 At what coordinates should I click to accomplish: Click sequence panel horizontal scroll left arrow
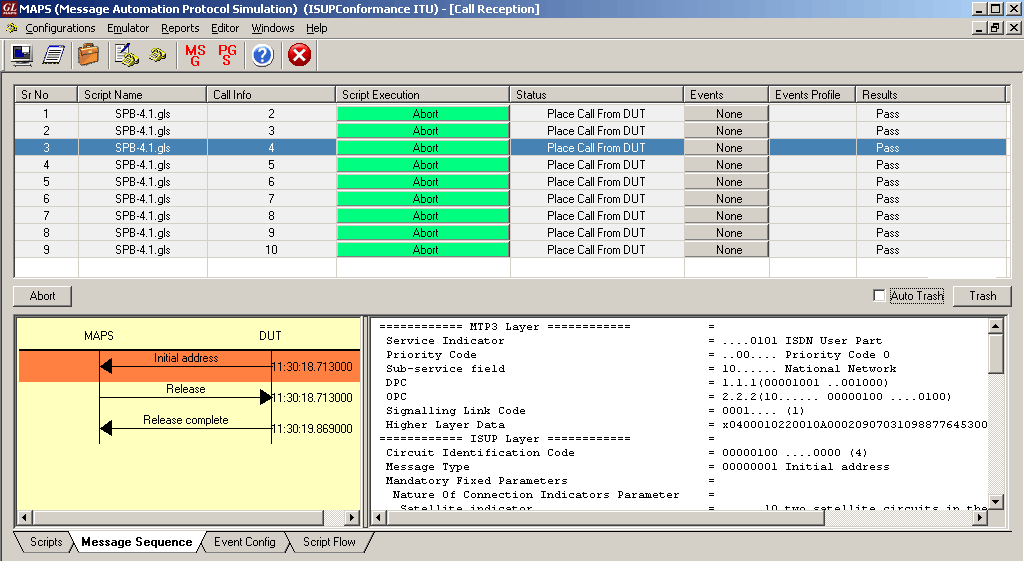(24, 518)
